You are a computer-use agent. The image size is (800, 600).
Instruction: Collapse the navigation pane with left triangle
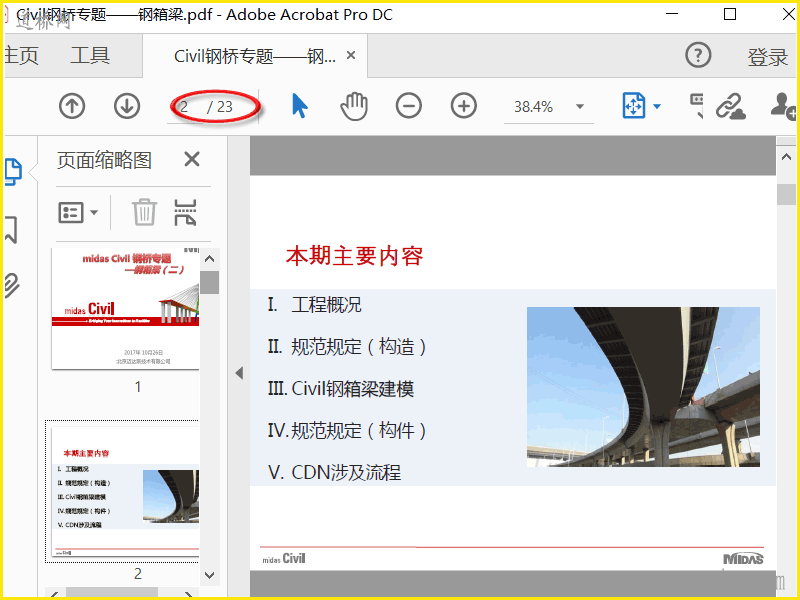coord(239,373)
